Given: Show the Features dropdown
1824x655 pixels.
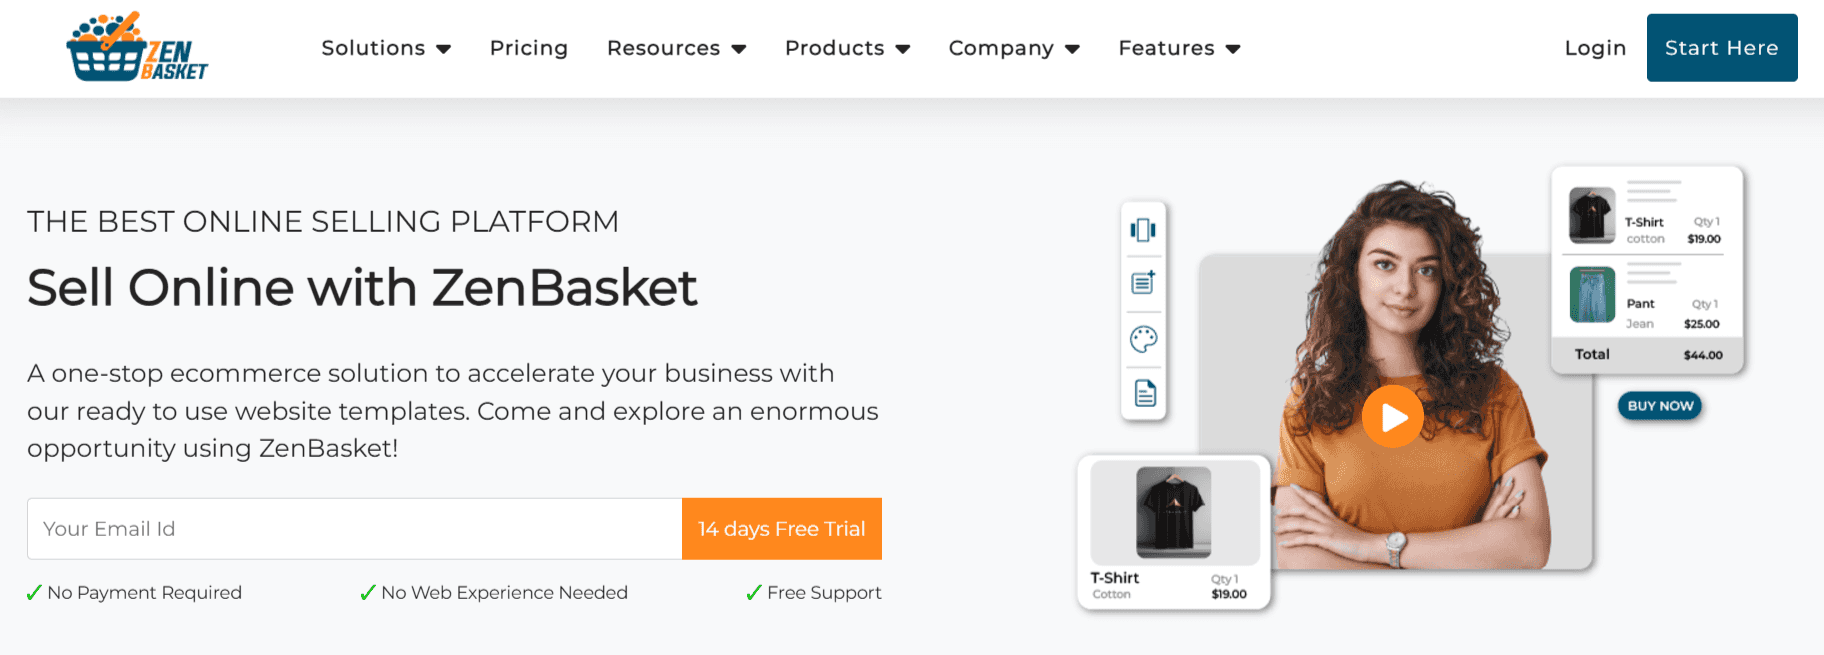Looking at the screenshot, I should click(1179, 48).
